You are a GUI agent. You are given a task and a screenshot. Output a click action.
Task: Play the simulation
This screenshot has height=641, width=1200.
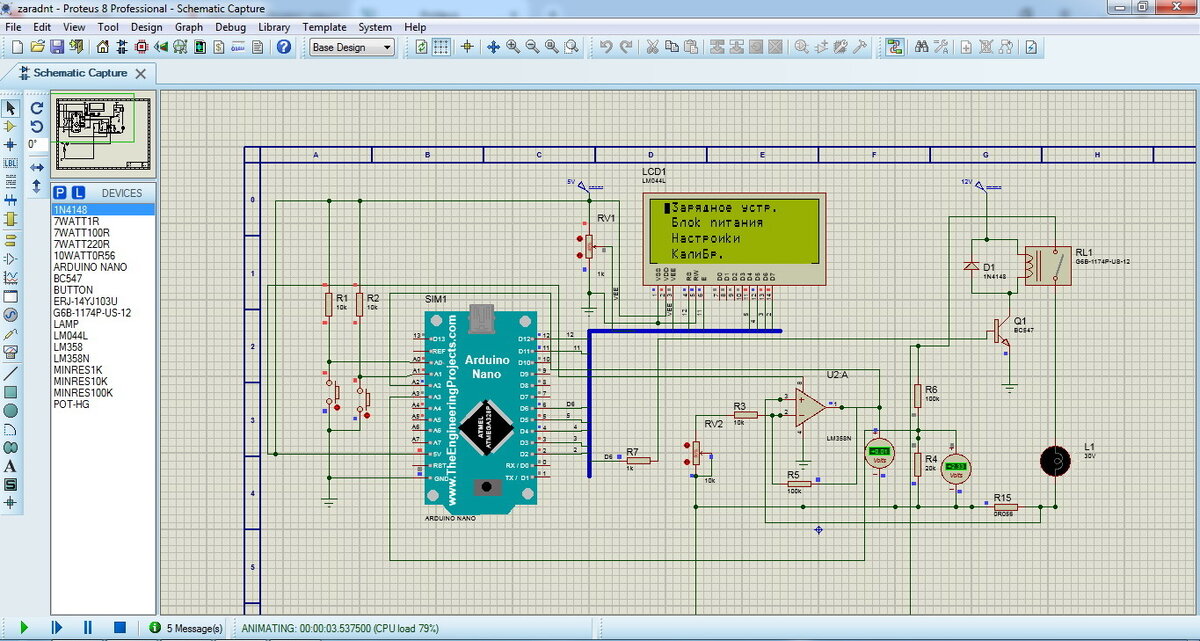[25, 627]
